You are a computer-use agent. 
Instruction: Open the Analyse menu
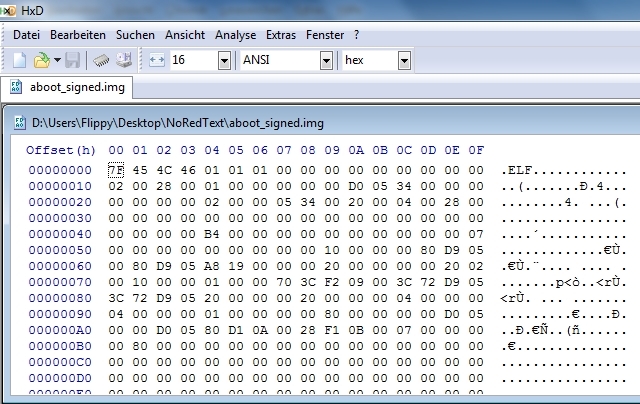click(236, 34)
